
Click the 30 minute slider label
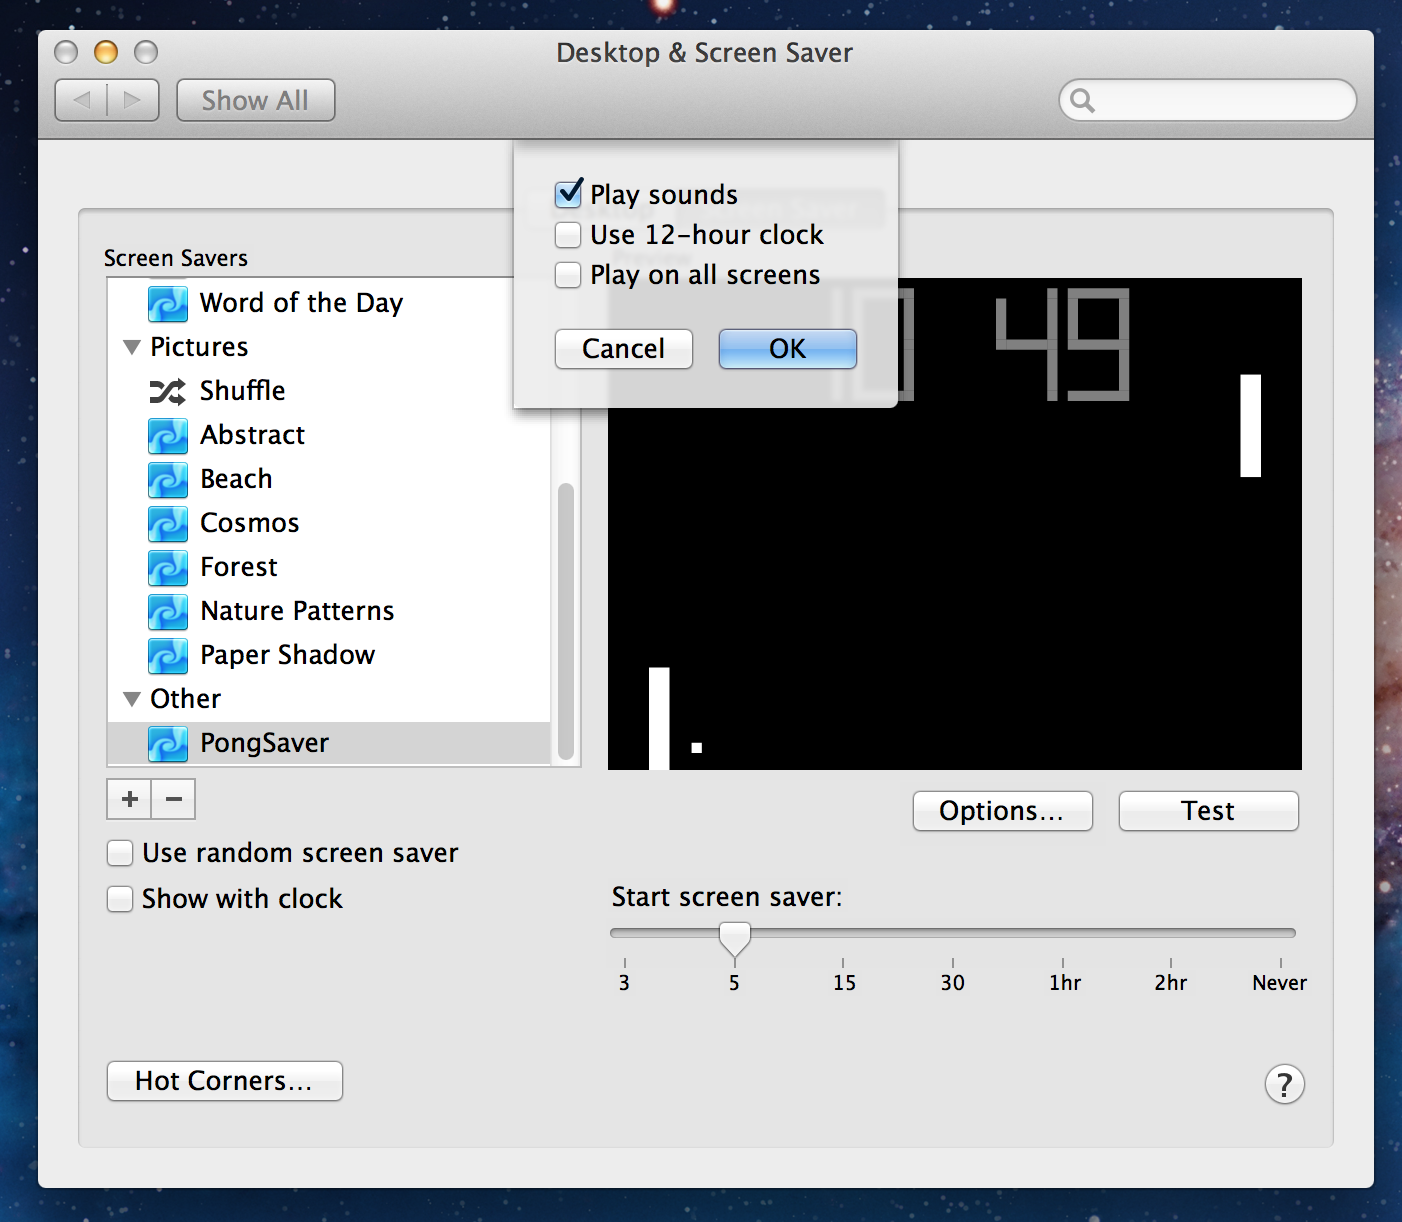(x=952, y=983)
